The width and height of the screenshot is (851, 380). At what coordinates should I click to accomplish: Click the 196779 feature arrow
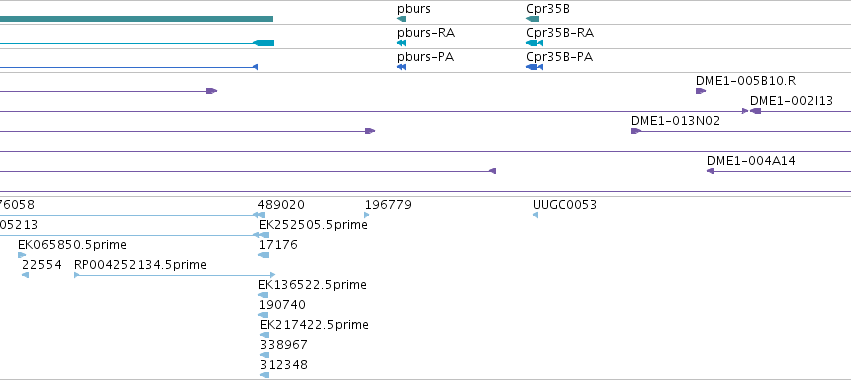pyautogui.click(x=367, y=215)
